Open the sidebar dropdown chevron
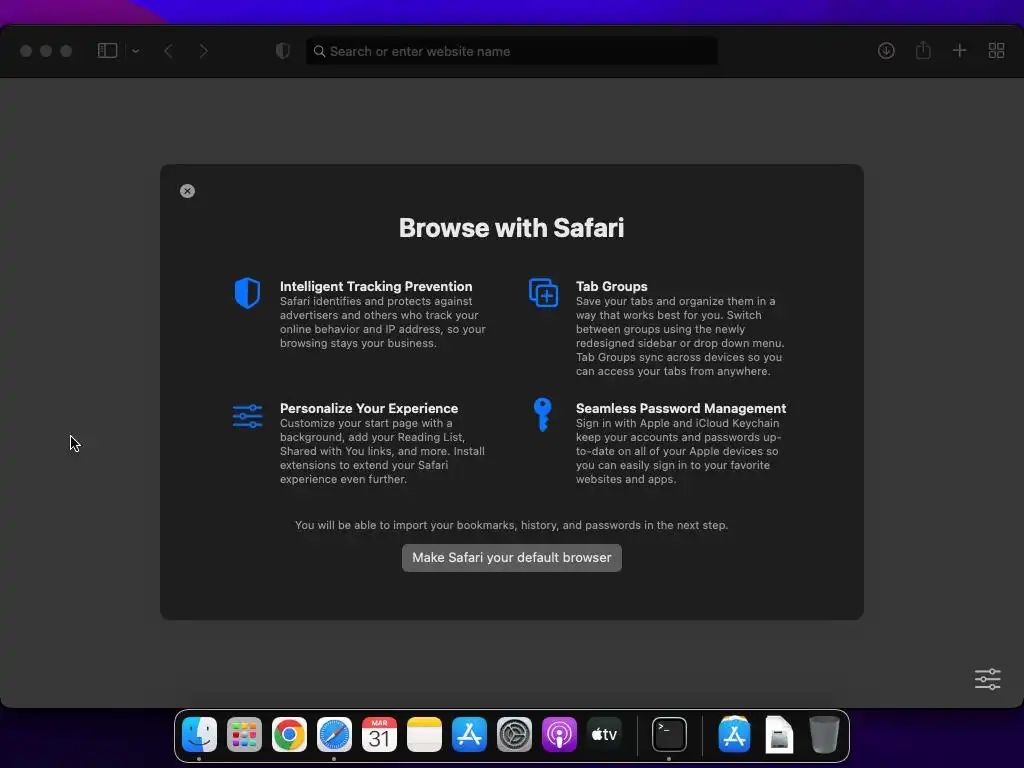 click(x=135, y=51)
